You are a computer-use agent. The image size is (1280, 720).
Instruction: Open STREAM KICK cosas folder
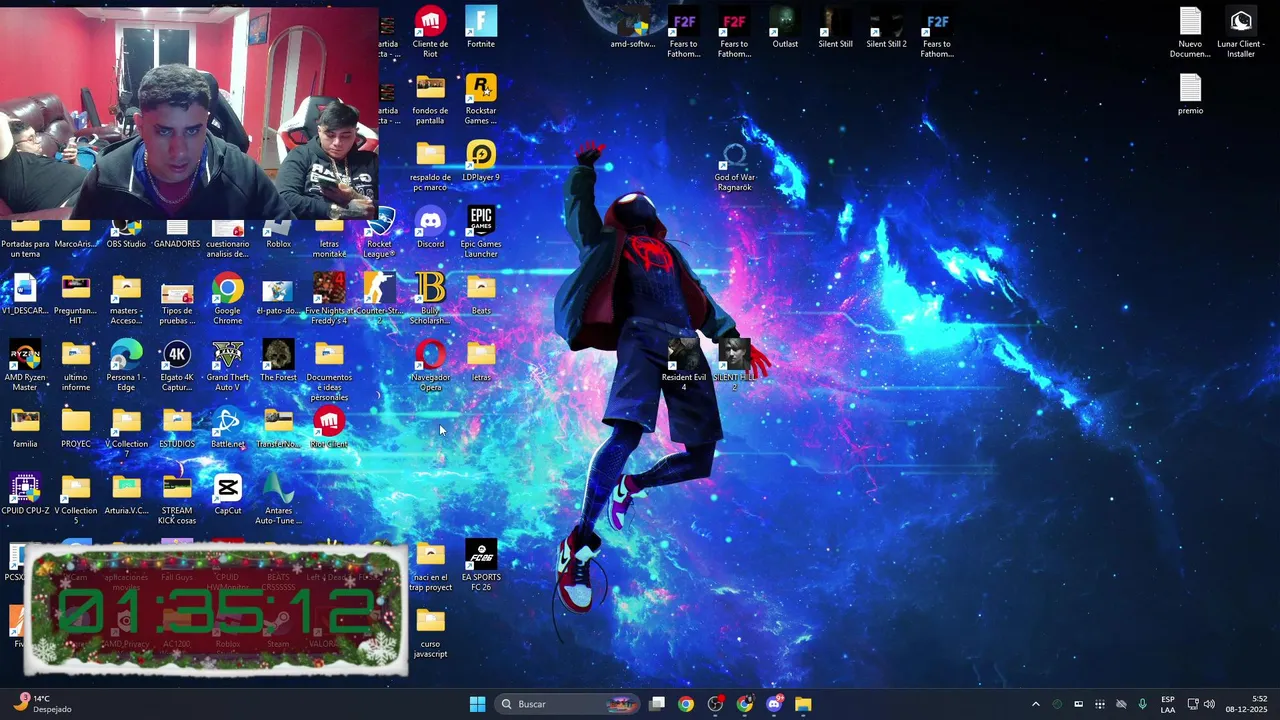tap(177, 499)
